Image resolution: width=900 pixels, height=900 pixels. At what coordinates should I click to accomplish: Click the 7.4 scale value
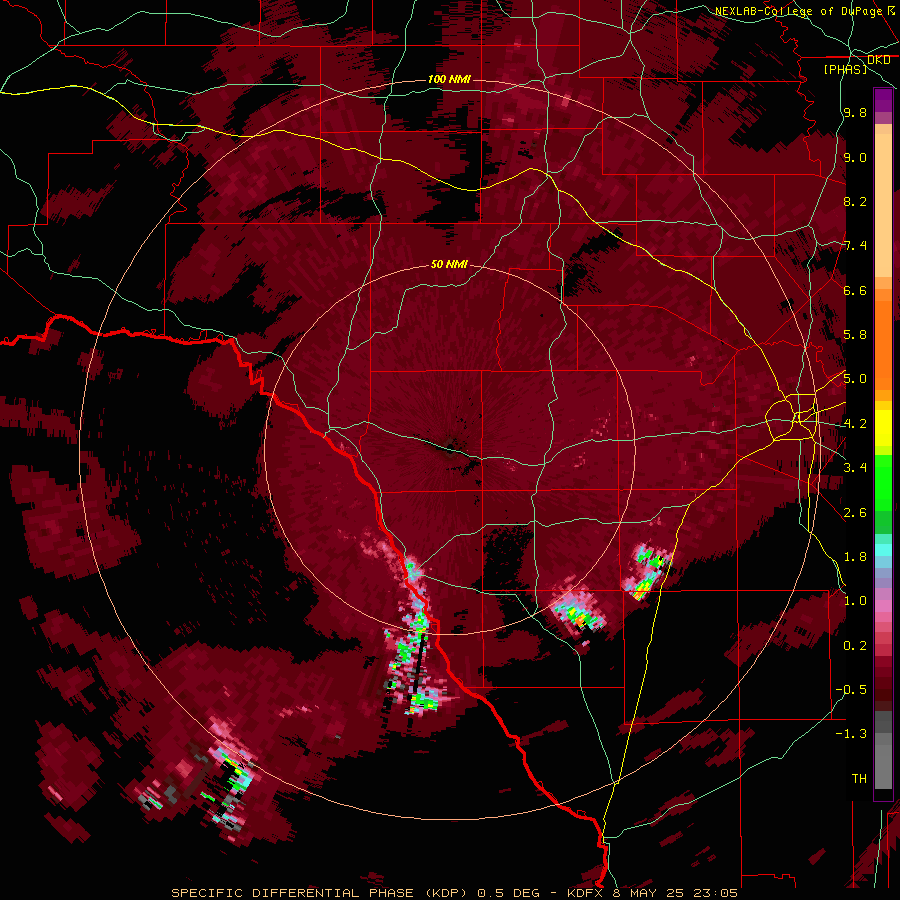[855, 246]
